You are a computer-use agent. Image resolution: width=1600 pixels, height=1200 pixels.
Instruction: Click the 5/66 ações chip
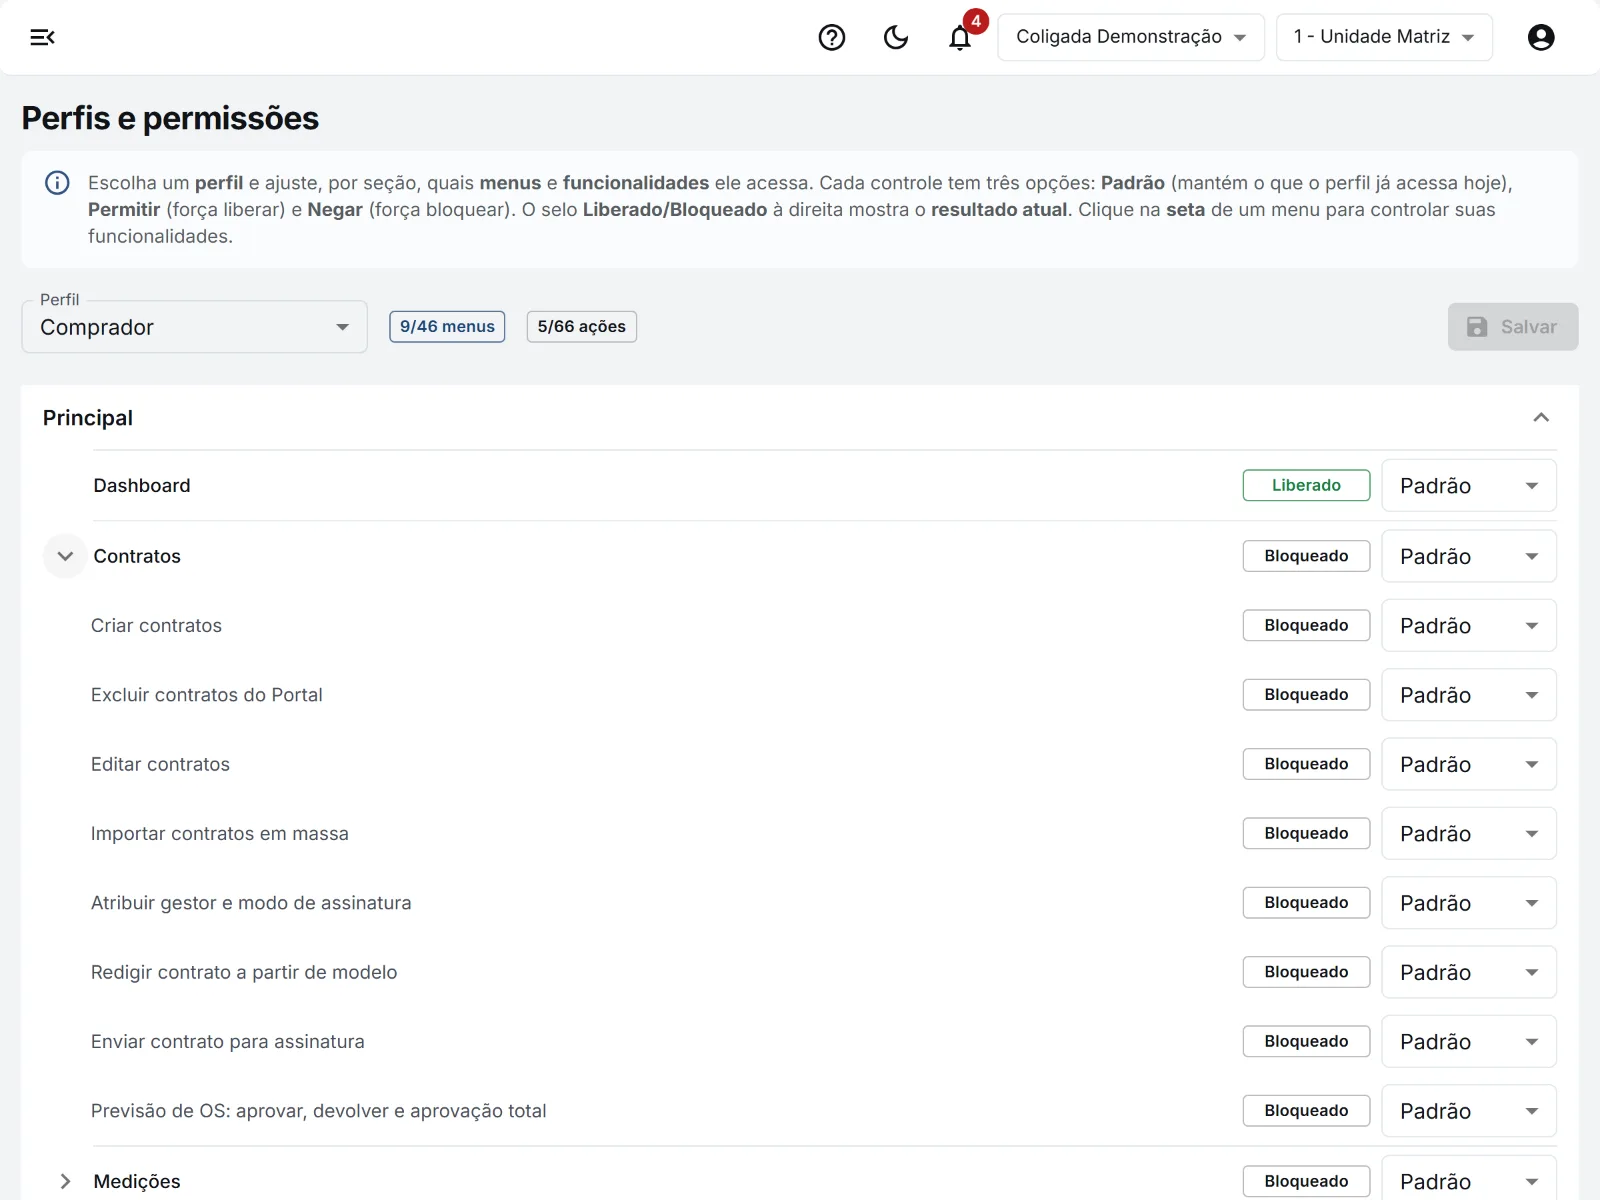(582, 327)
